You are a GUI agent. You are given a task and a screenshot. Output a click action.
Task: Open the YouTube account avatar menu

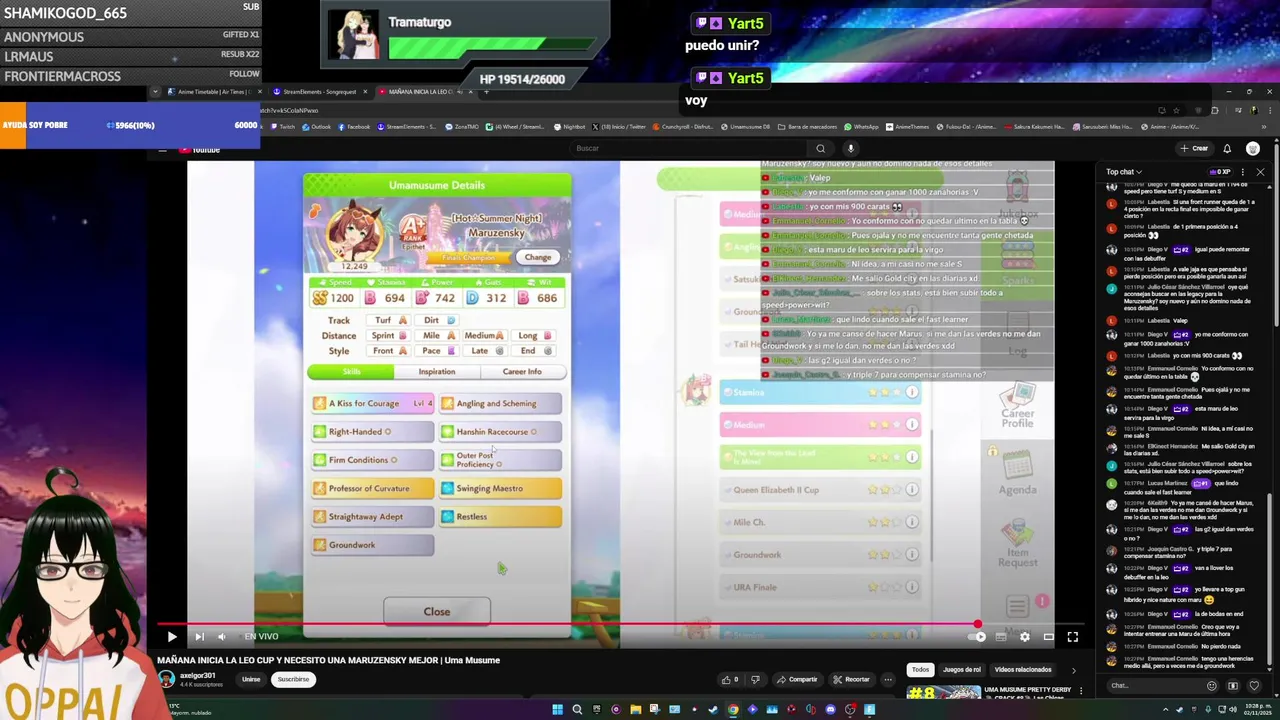(x=1253, y=148)
